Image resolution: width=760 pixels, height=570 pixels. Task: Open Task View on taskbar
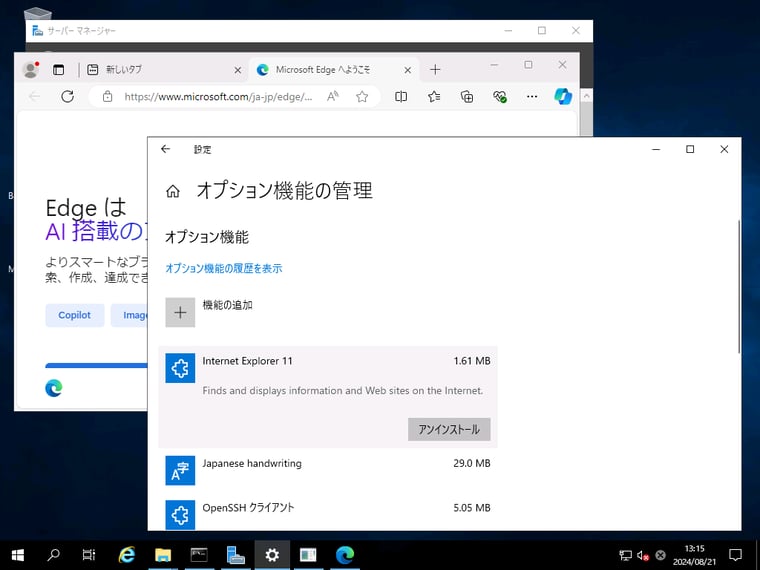[89, 555]
